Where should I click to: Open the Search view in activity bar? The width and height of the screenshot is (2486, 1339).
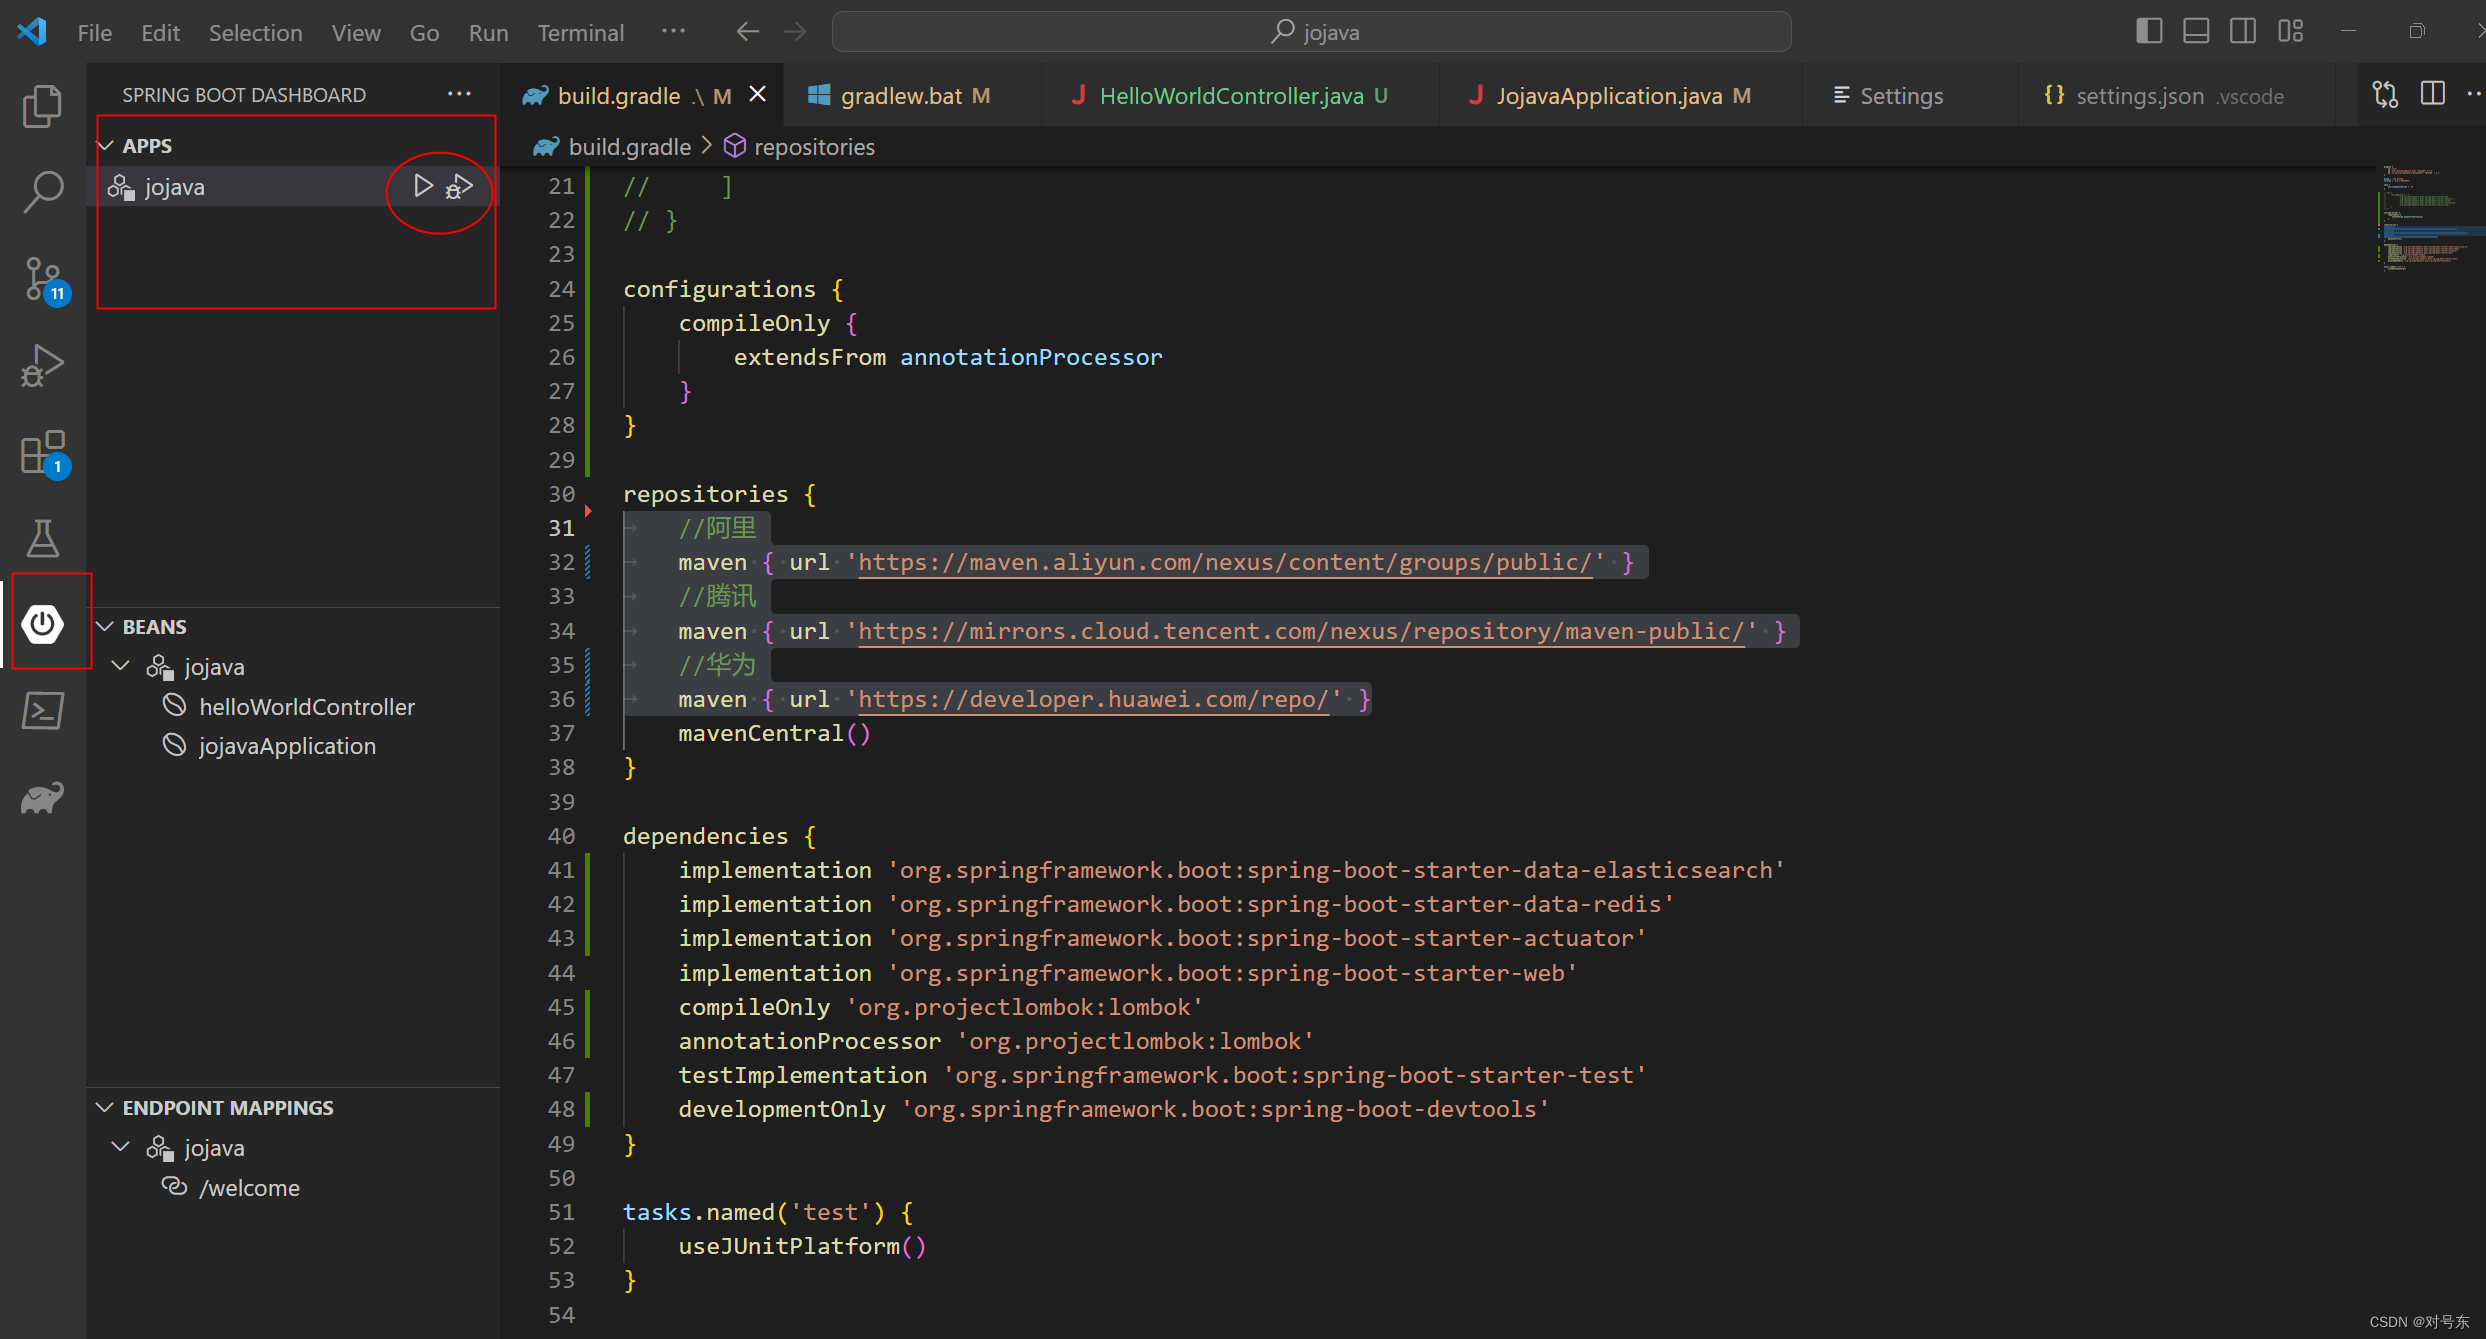click(x=42, y=191)
